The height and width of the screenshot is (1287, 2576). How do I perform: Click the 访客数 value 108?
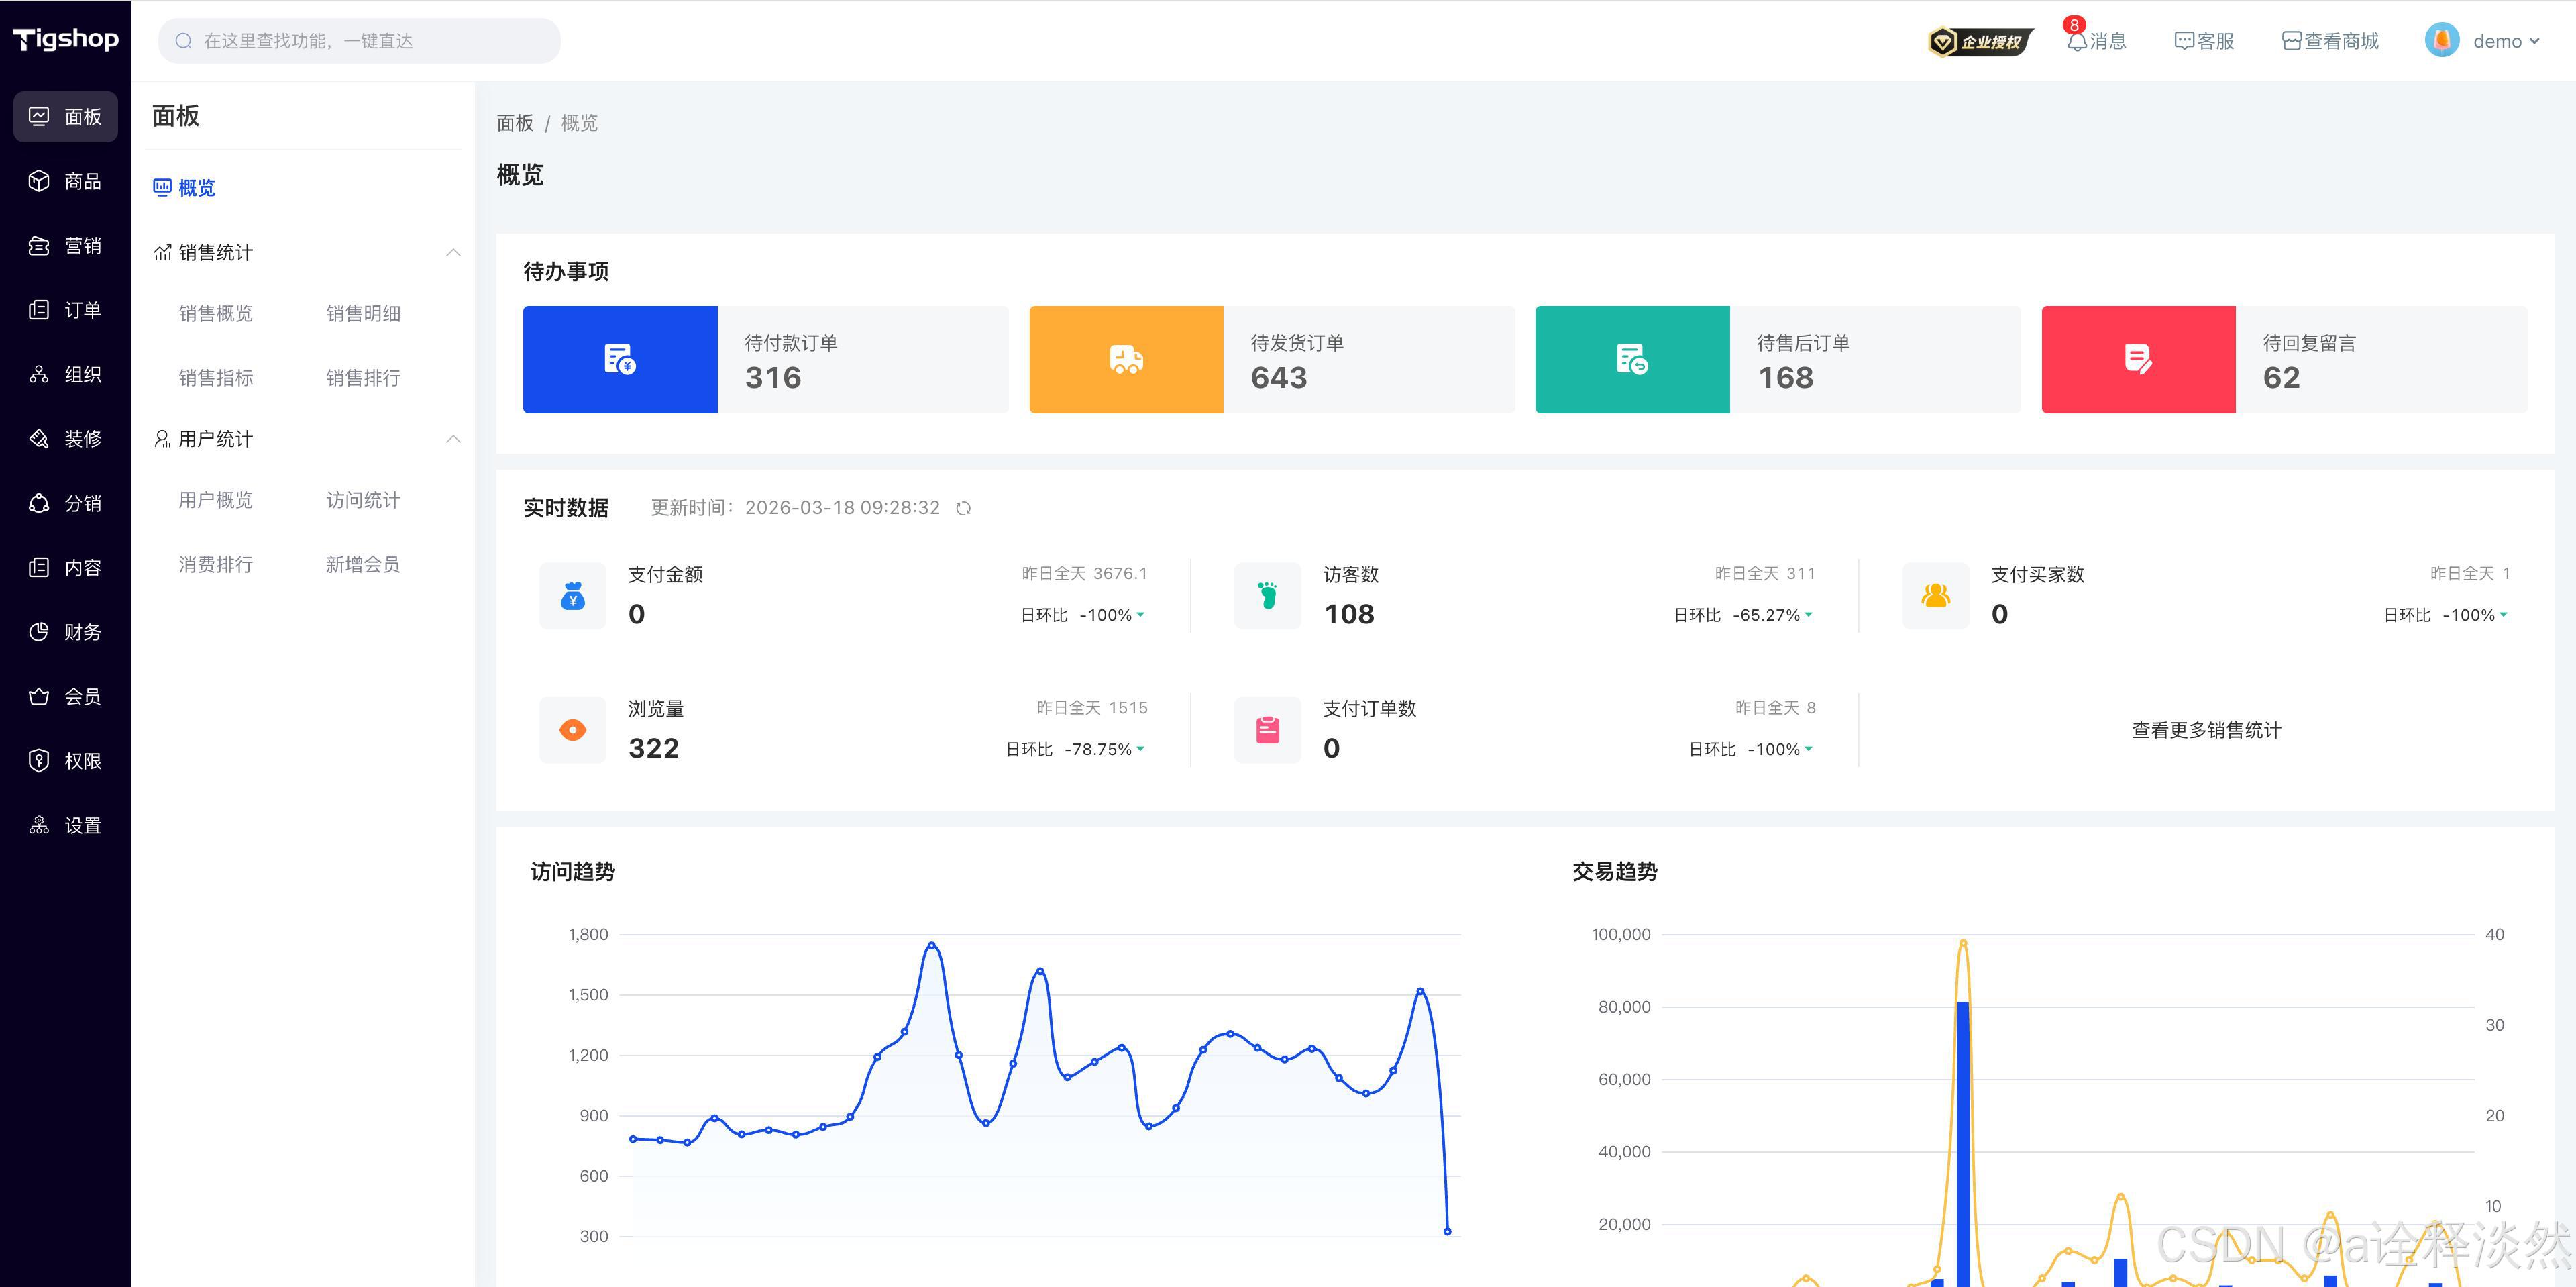[1349, 614]
